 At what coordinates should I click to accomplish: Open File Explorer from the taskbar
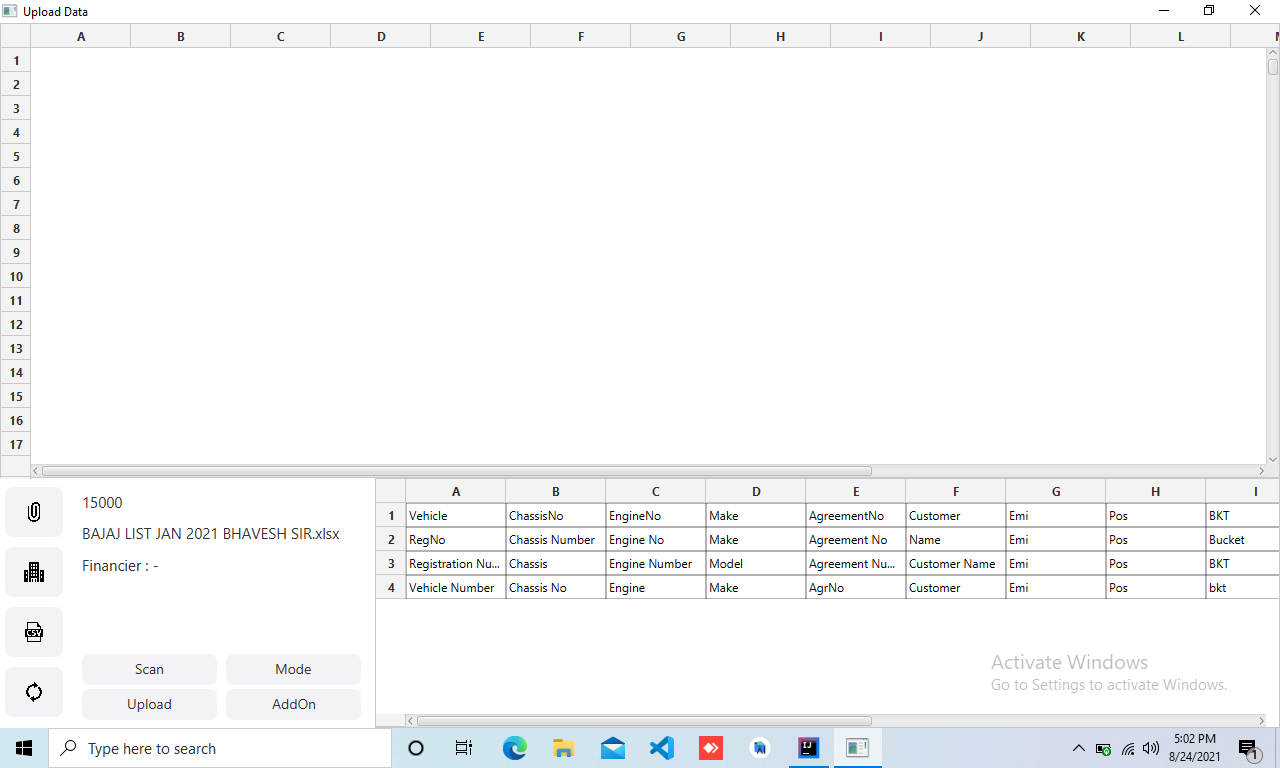563,747
